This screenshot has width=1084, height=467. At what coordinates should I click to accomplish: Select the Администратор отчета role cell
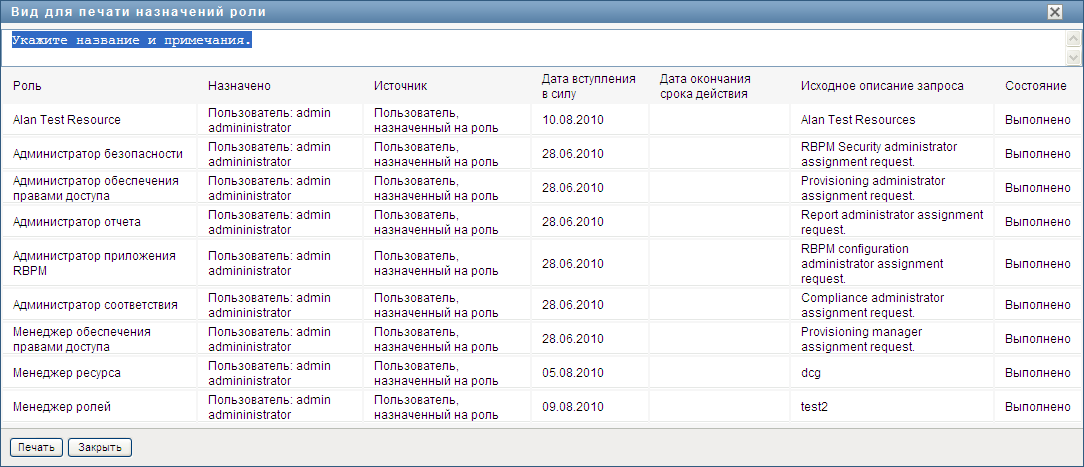(x=77, y=222)
